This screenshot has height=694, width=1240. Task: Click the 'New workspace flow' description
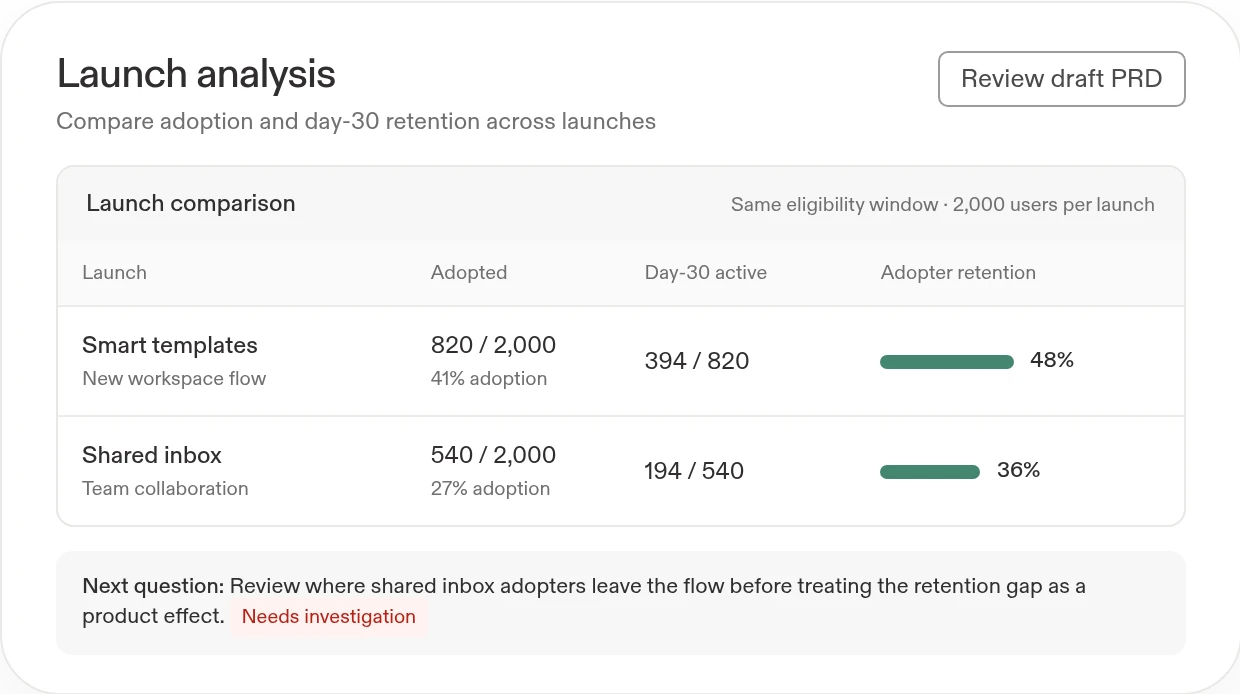174,379
